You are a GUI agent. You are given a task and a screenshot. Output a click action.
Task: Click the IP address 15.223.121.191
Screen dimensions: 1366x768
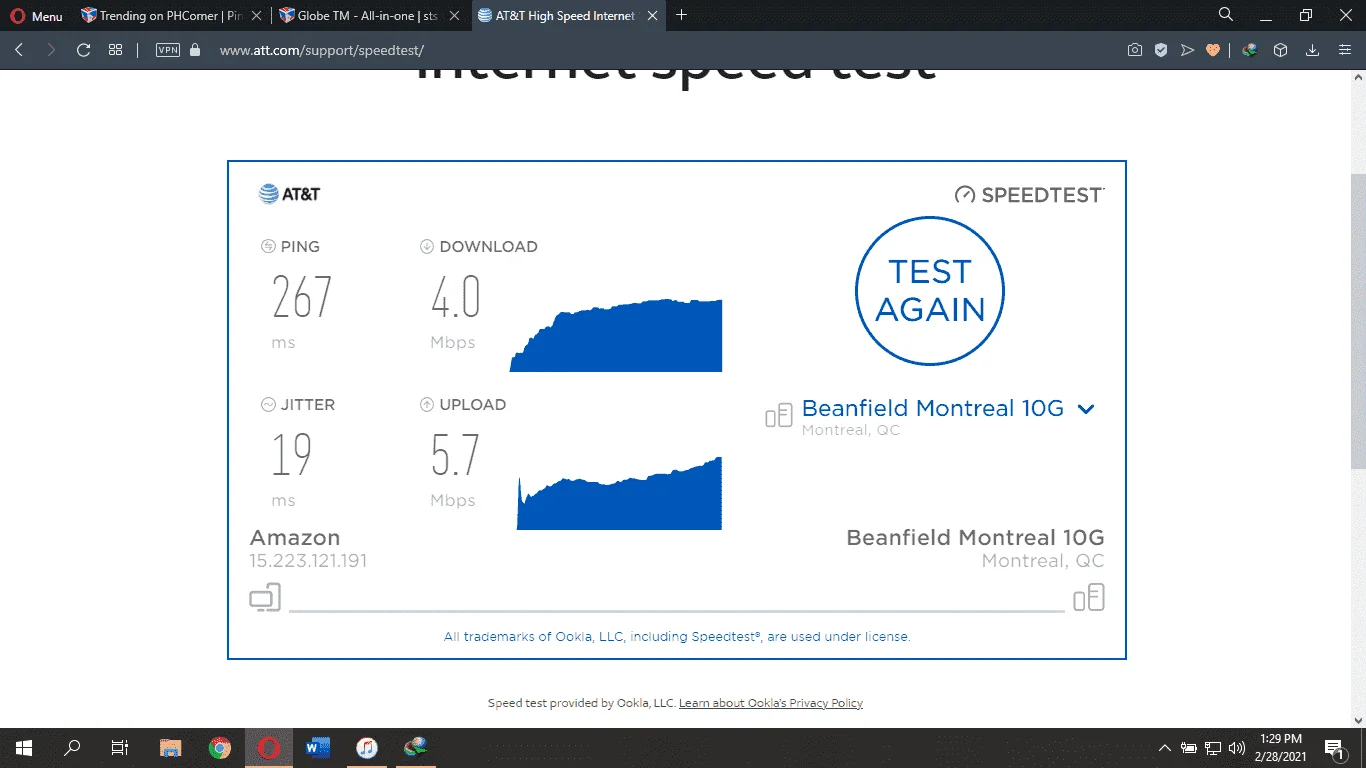click(308, 561)
